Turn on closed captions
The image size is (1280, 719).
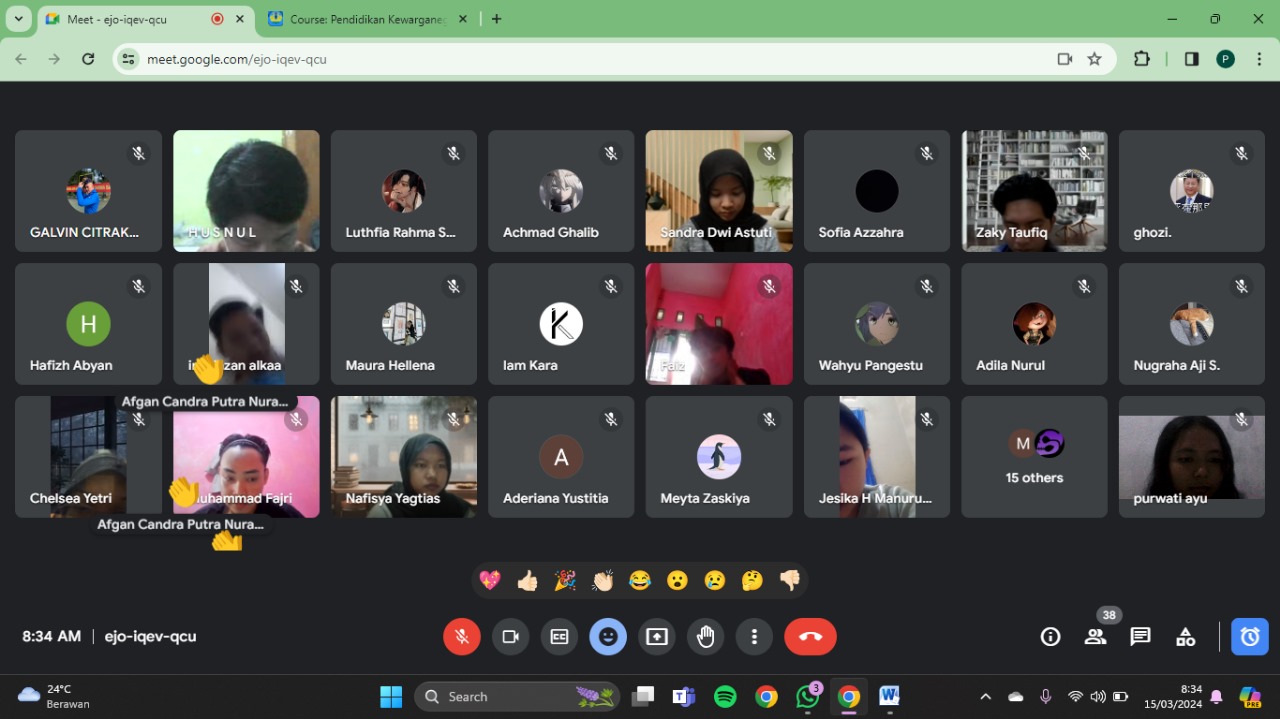pos(559,637)
